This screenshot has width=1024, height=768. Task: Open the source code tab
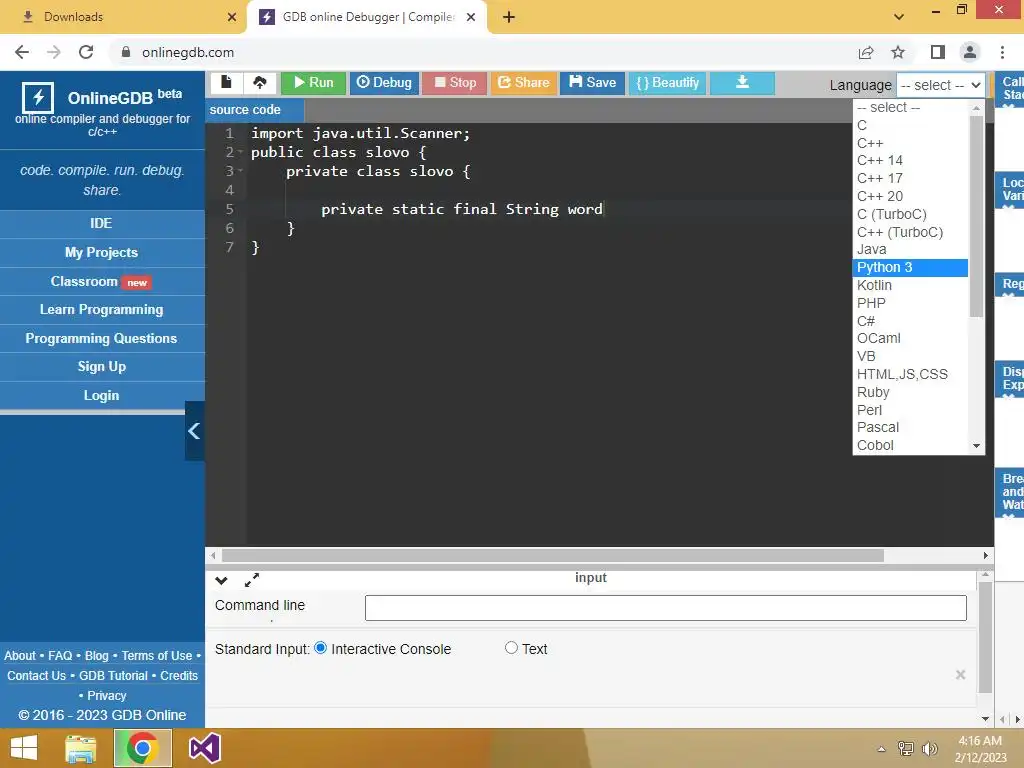click(254, 110)
